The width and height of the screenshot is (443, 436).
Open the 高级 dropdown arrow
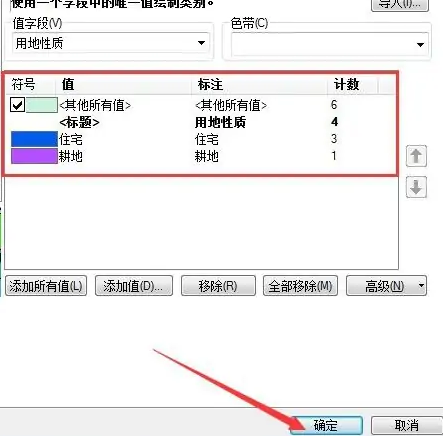tap(421, 286)
